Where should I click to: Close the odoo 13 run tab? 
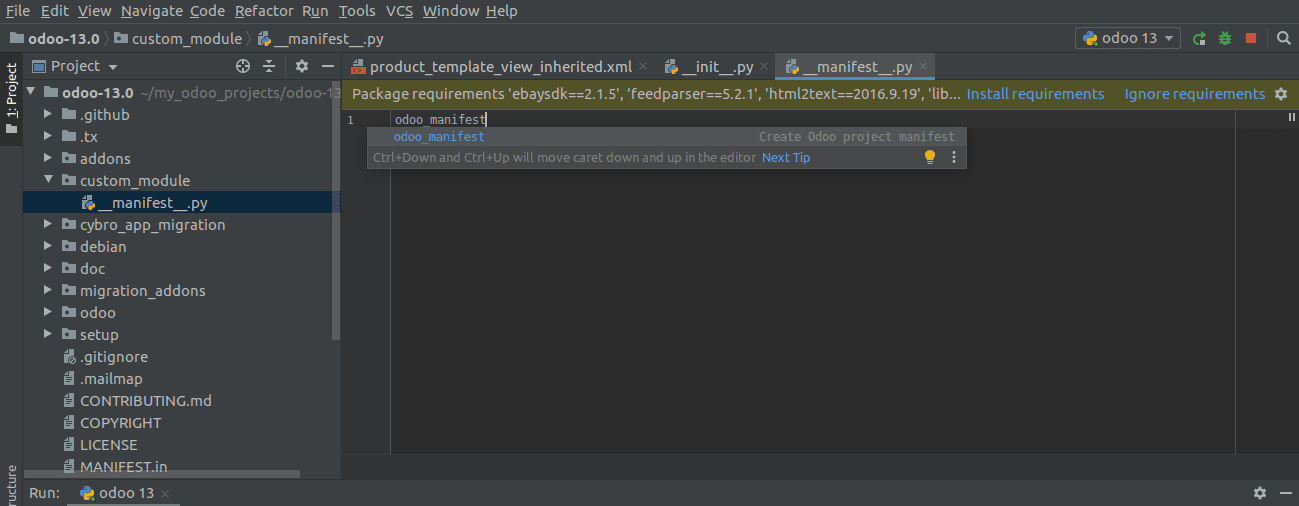(165, 494)
